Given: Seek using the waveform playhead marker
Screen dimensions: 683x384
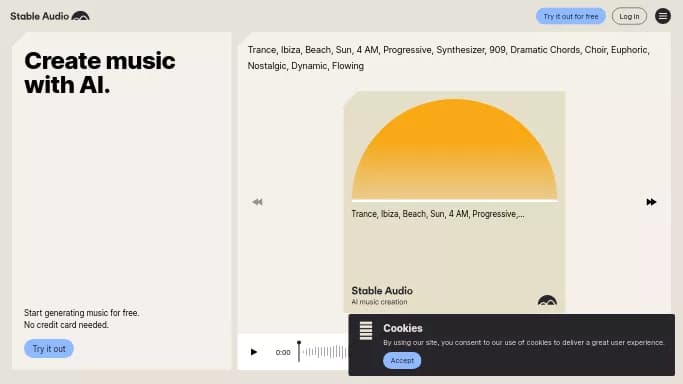Looking at the screenshot, I should point(299,351).
